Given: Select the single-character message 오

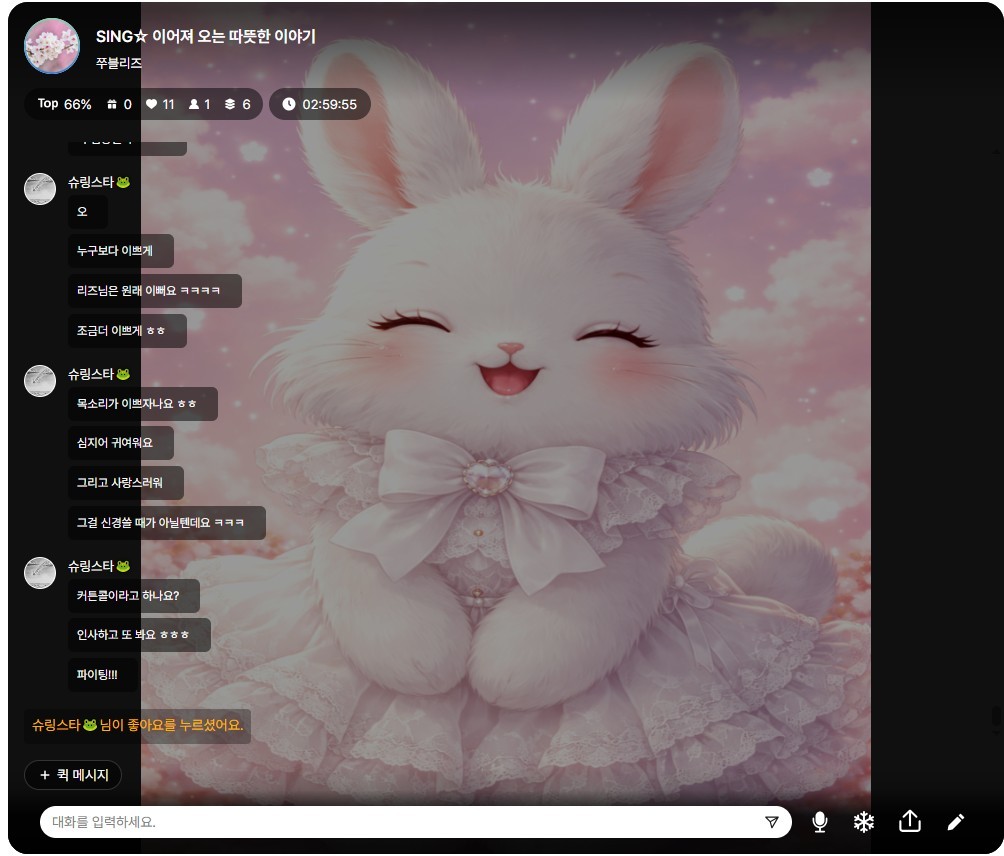Looking at the screenshot, I should coord(88,212).
